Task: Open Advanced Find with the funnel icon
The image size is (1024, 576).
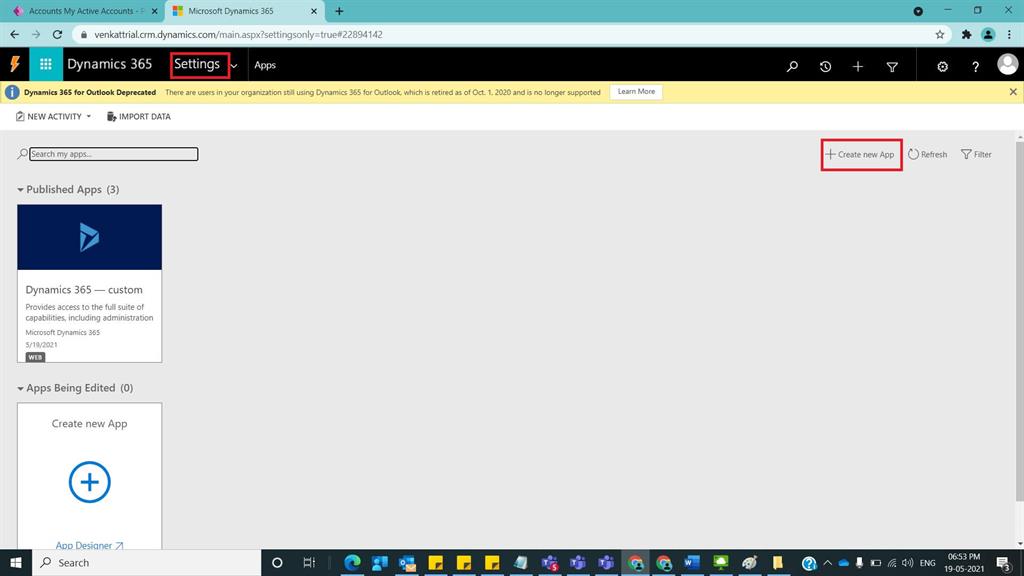Action: (x=891, y=66)
